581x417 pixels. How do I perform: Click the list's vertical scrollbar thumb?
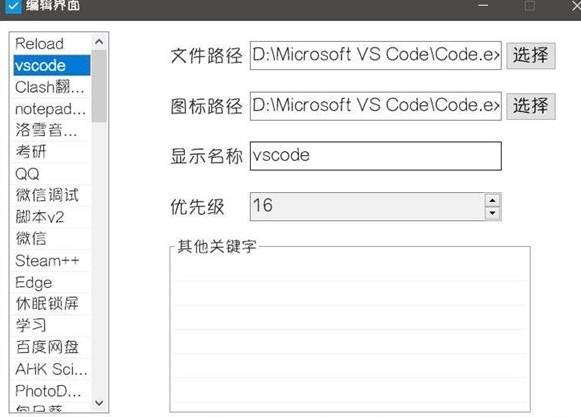pos(99,86)
